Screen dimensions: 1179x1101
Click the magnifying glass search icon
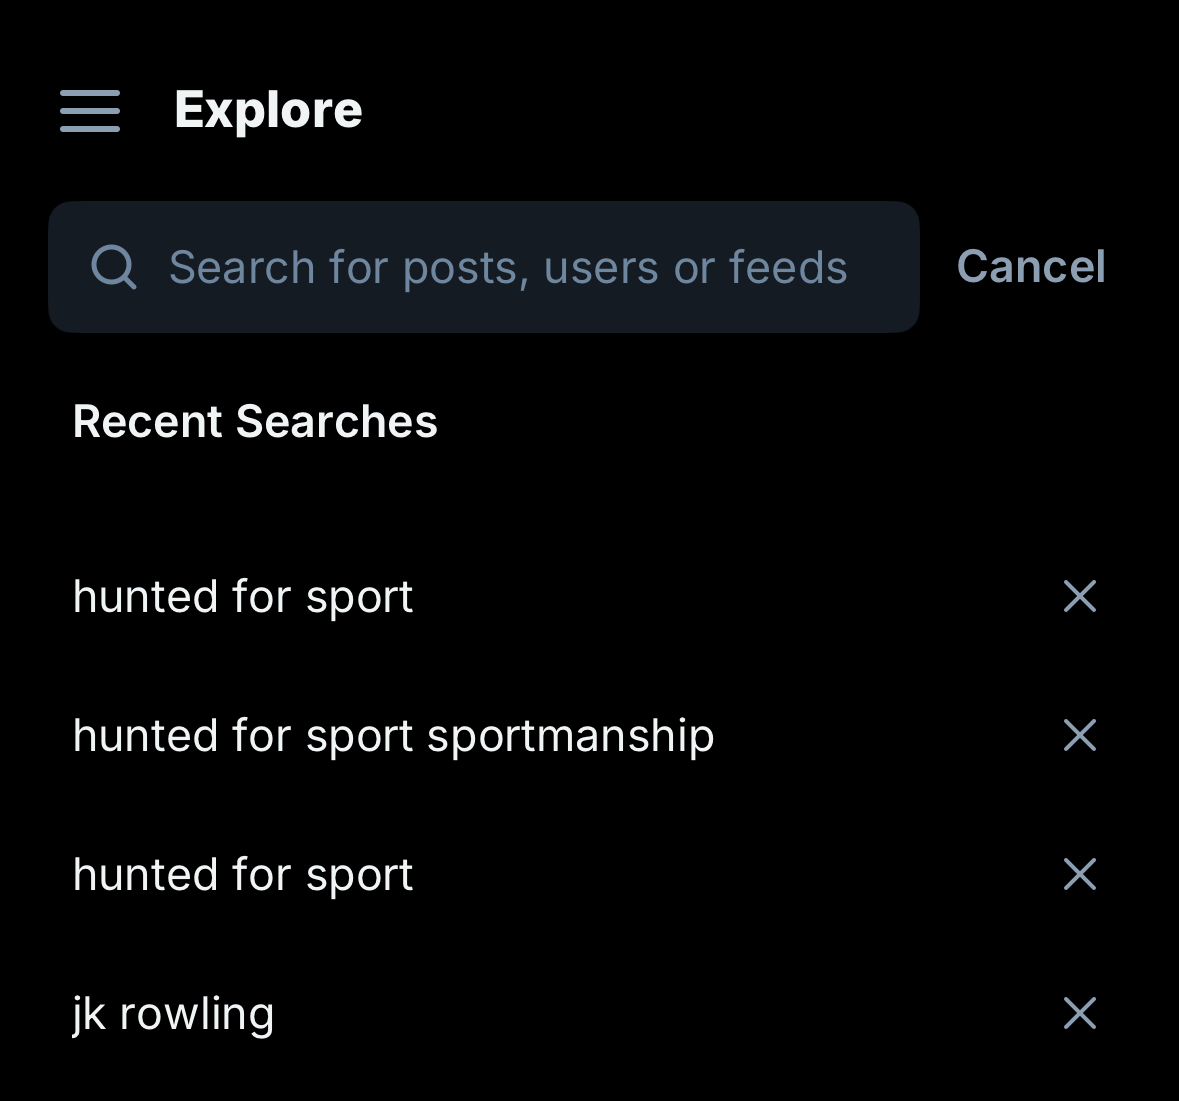(114, 267)
